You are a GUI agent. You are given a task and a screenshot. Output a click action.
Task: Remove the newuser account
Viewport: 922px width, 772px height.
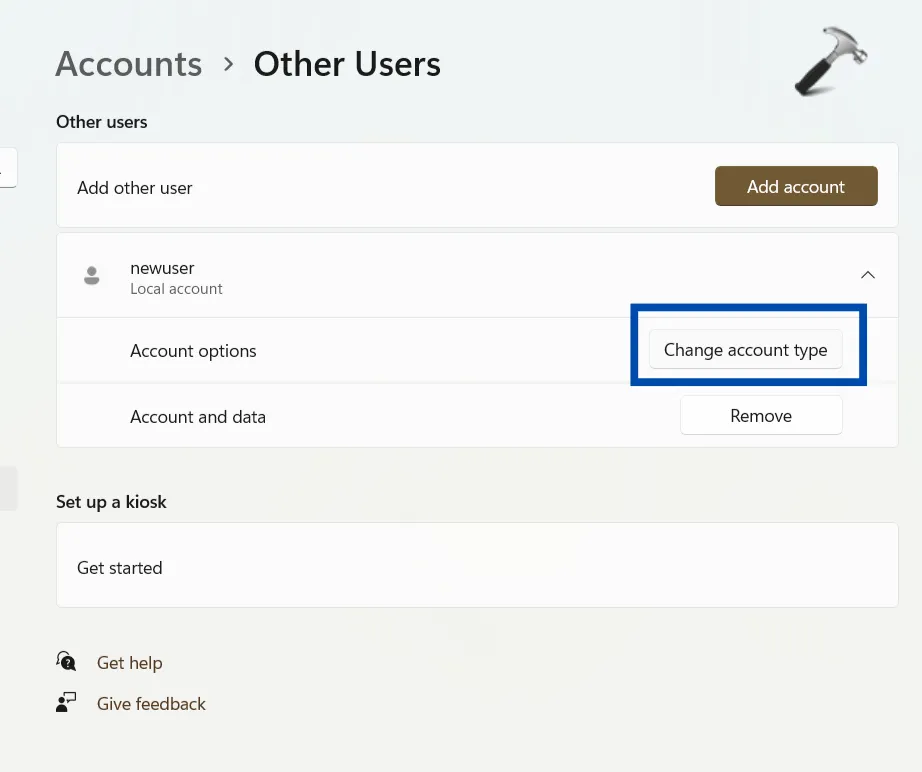[x=761, y=416]
